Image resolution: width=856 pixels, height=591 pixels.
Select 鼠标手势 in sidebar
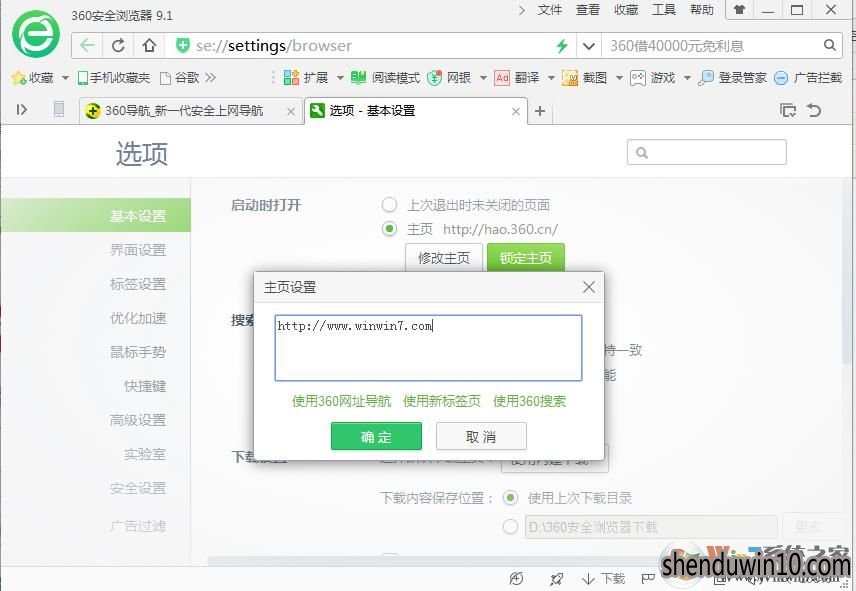point(138,352)
